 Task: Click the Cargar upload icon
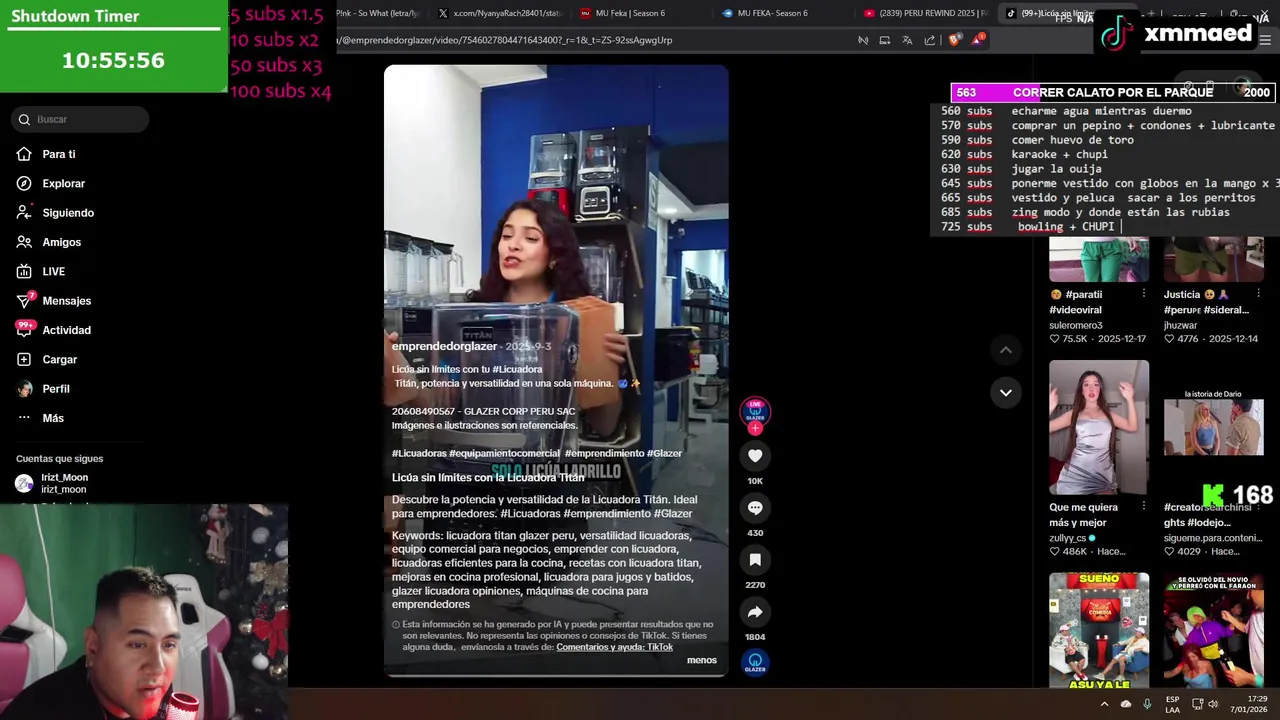click(x=24, y=359)
